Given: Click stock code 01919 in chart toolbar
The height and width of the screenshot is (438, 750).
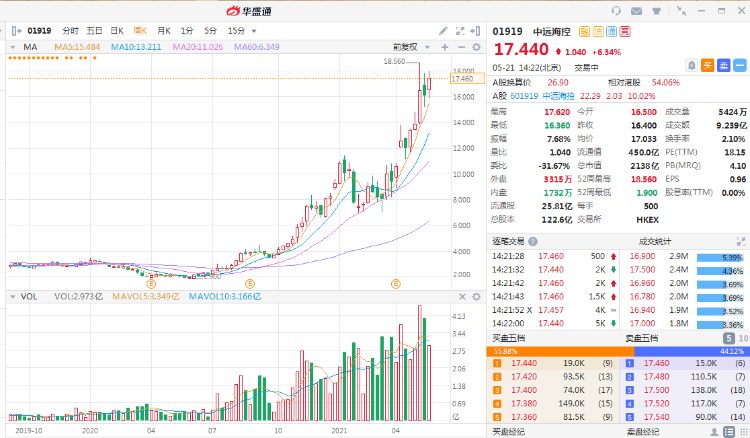Looking at the screenshot, I should pos(39,31).
